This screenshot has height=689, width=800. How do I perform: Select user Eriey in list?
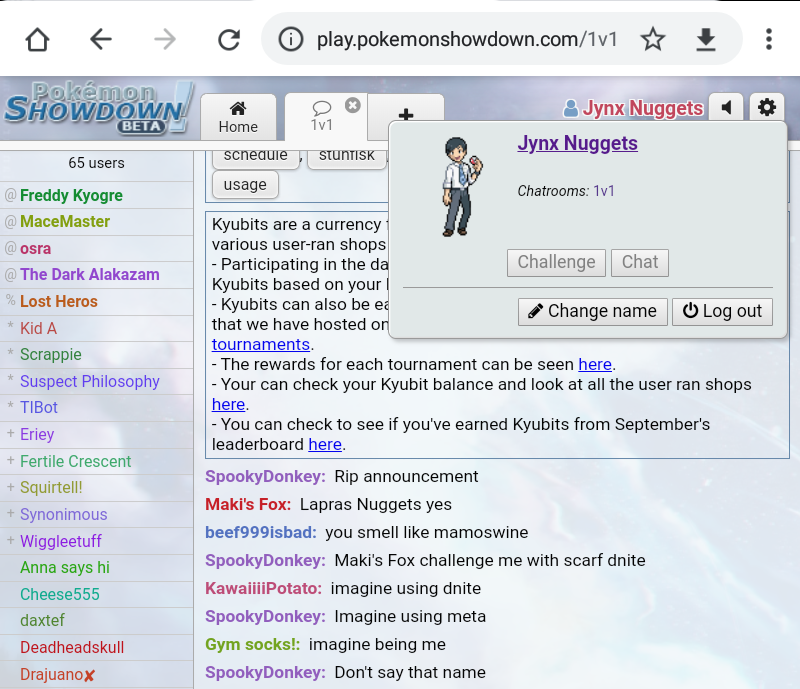tap(96, 434)
